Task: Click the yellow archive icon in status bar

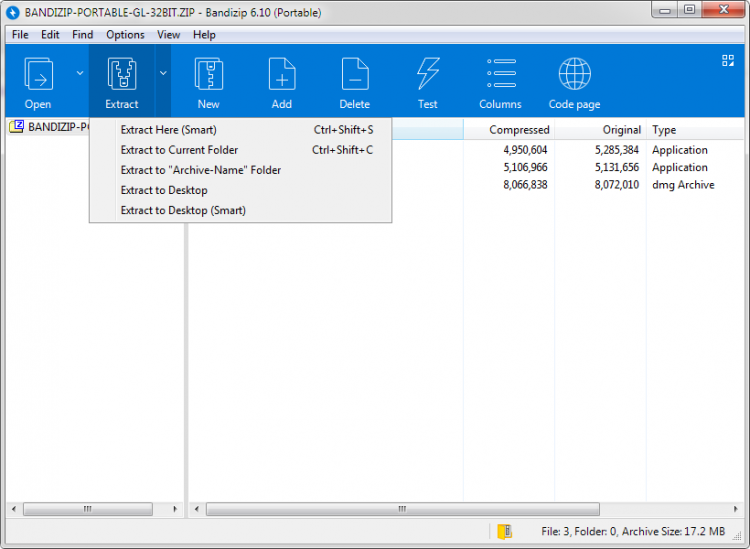Action: (x=504, y=531)
